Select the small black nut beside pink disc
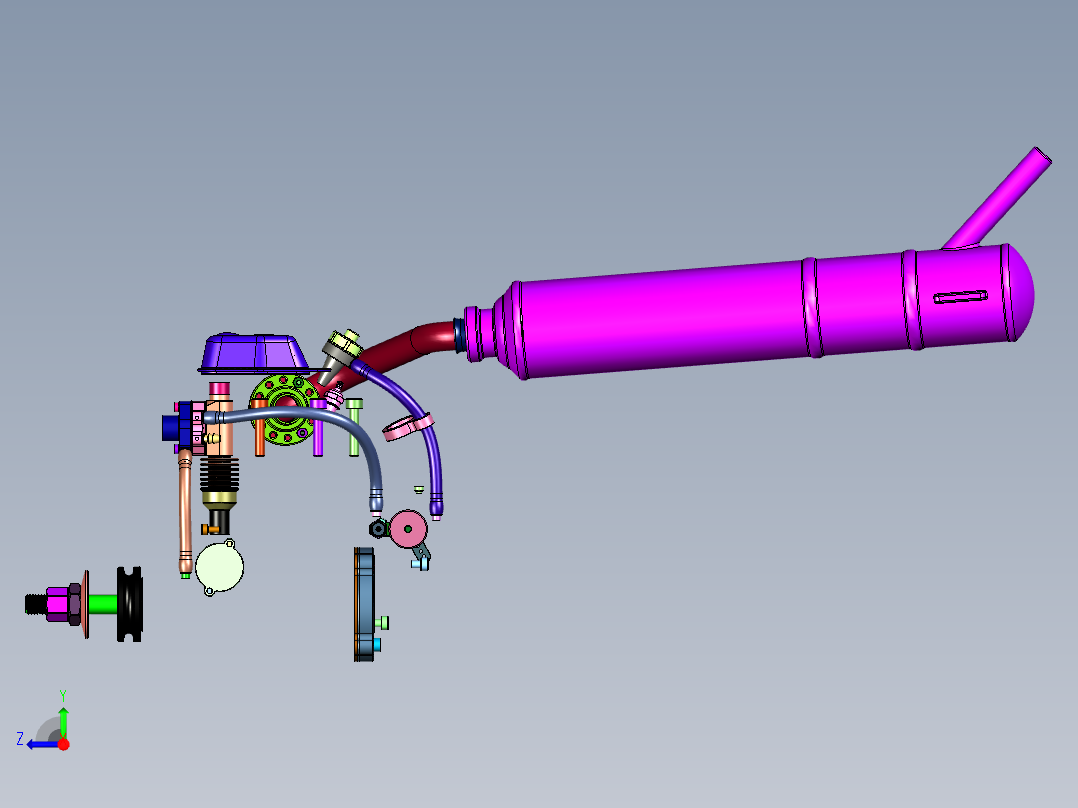The image size is (1078, 808). (377, 529)
